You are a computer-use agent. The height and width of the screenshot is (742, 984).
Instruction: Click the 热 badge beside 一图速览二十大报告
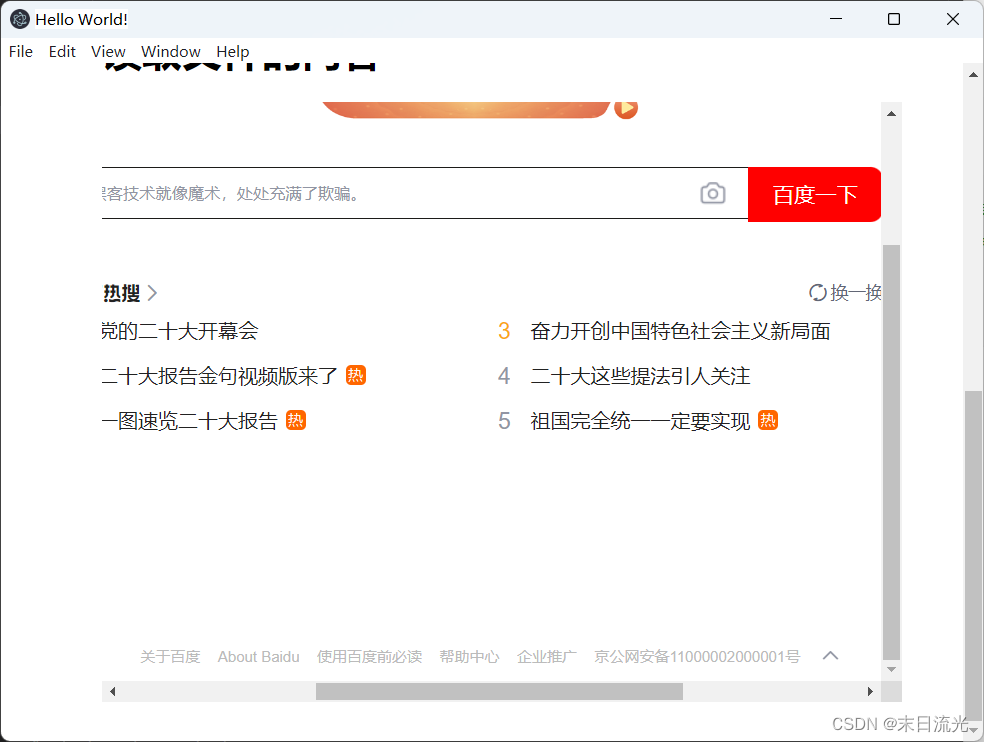tap(296, 420)
